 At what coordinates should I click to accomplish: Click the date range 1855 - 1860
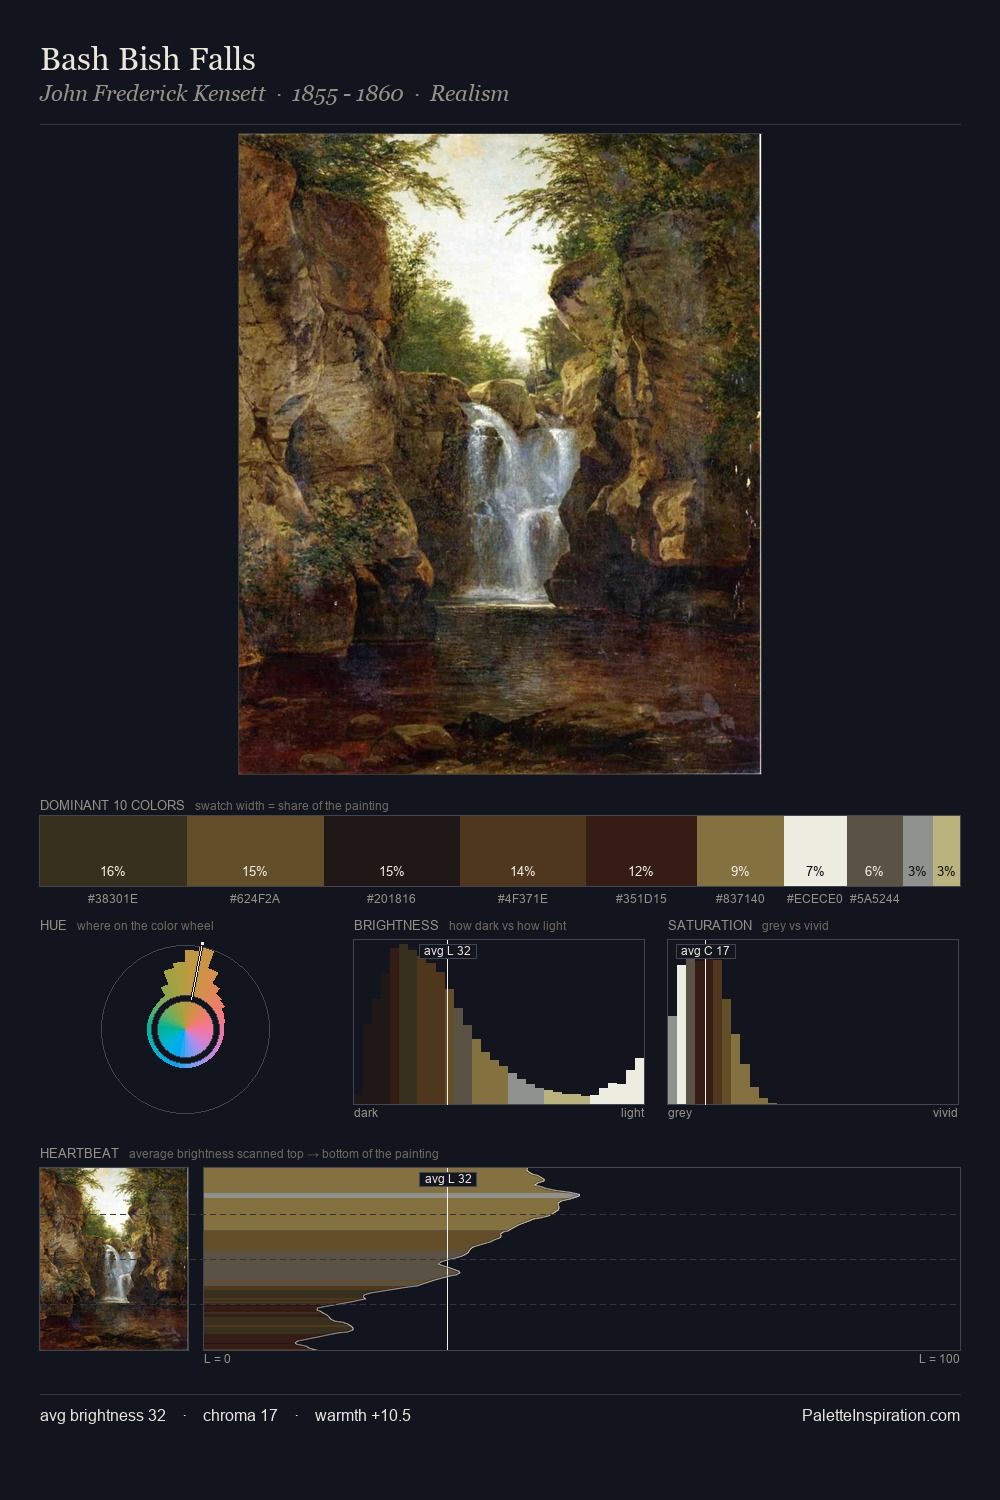tap(347, 94)
